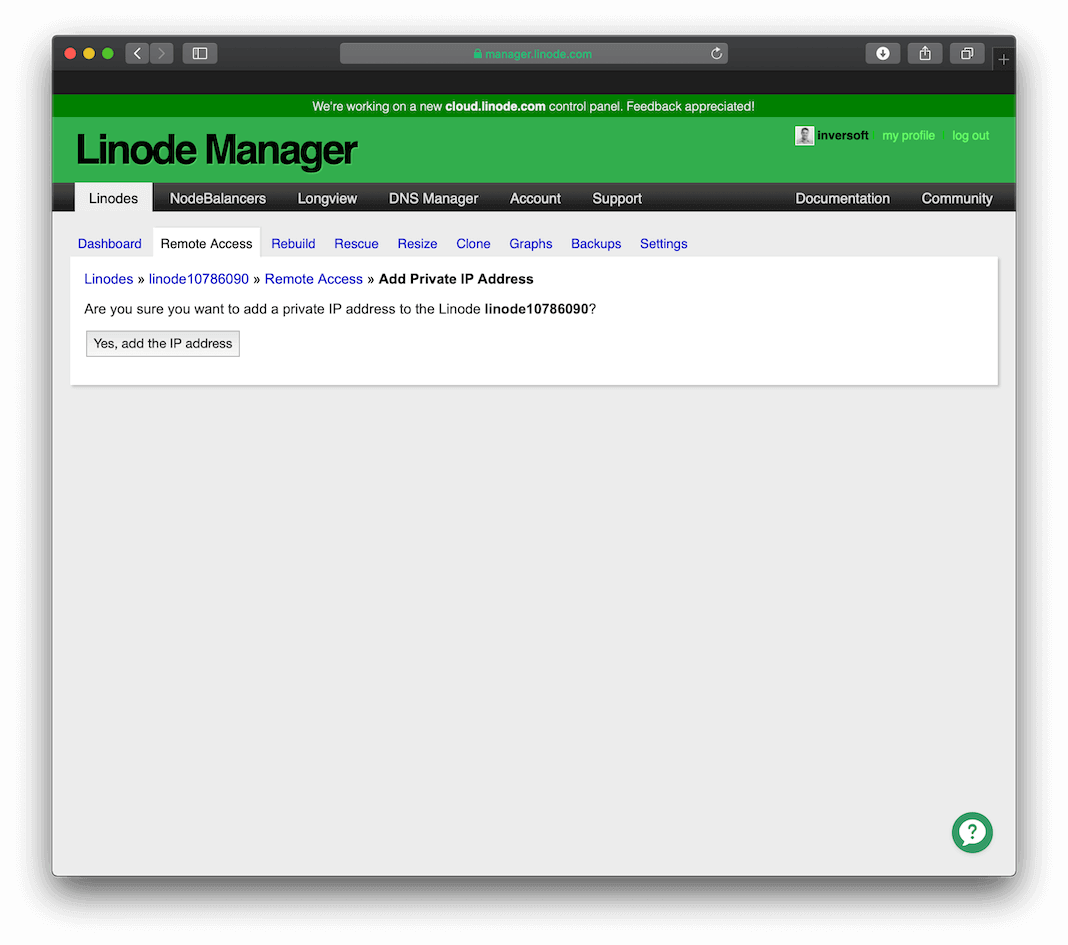
Task: Reload the page with the refresh icon
Action: click(716, 53)
